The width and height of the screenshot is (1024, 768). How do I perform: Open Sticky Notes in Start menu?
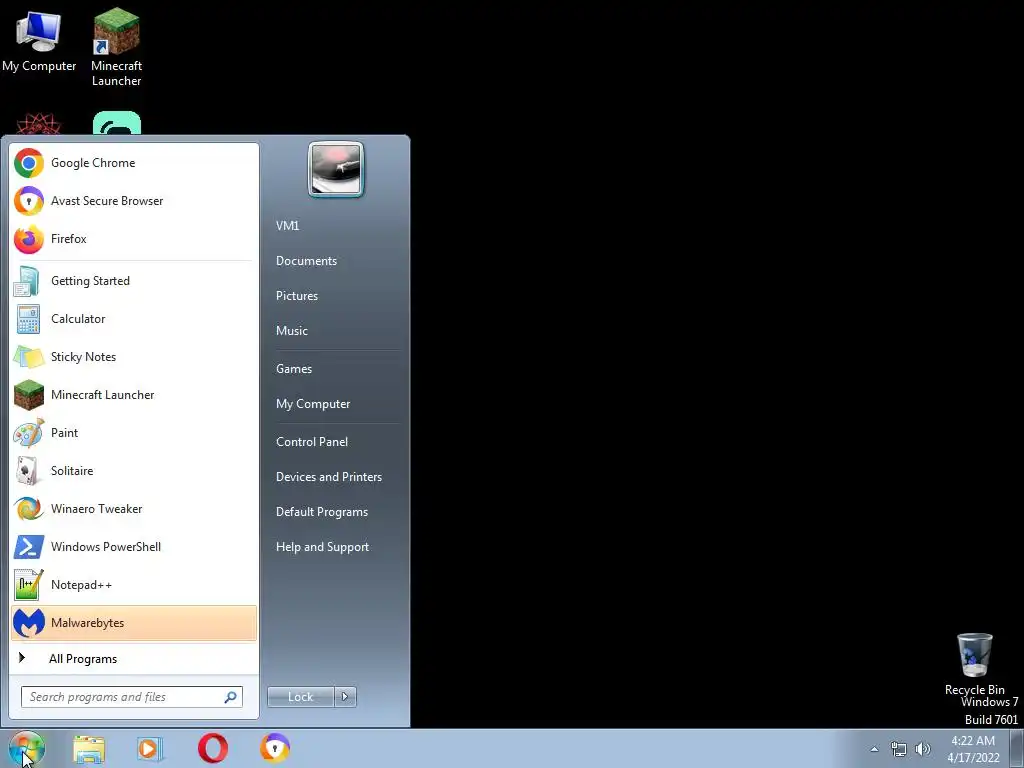(x=134, y=357)
